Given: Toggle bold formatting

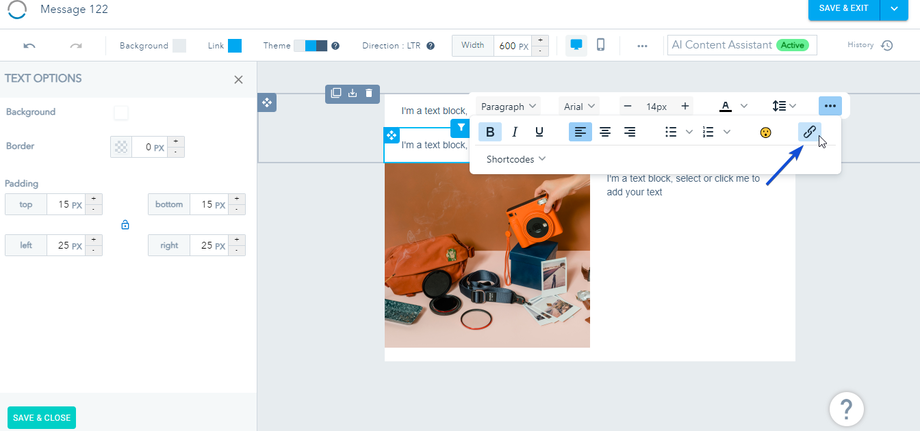Looking at the screenshot, I should (491, 132).
